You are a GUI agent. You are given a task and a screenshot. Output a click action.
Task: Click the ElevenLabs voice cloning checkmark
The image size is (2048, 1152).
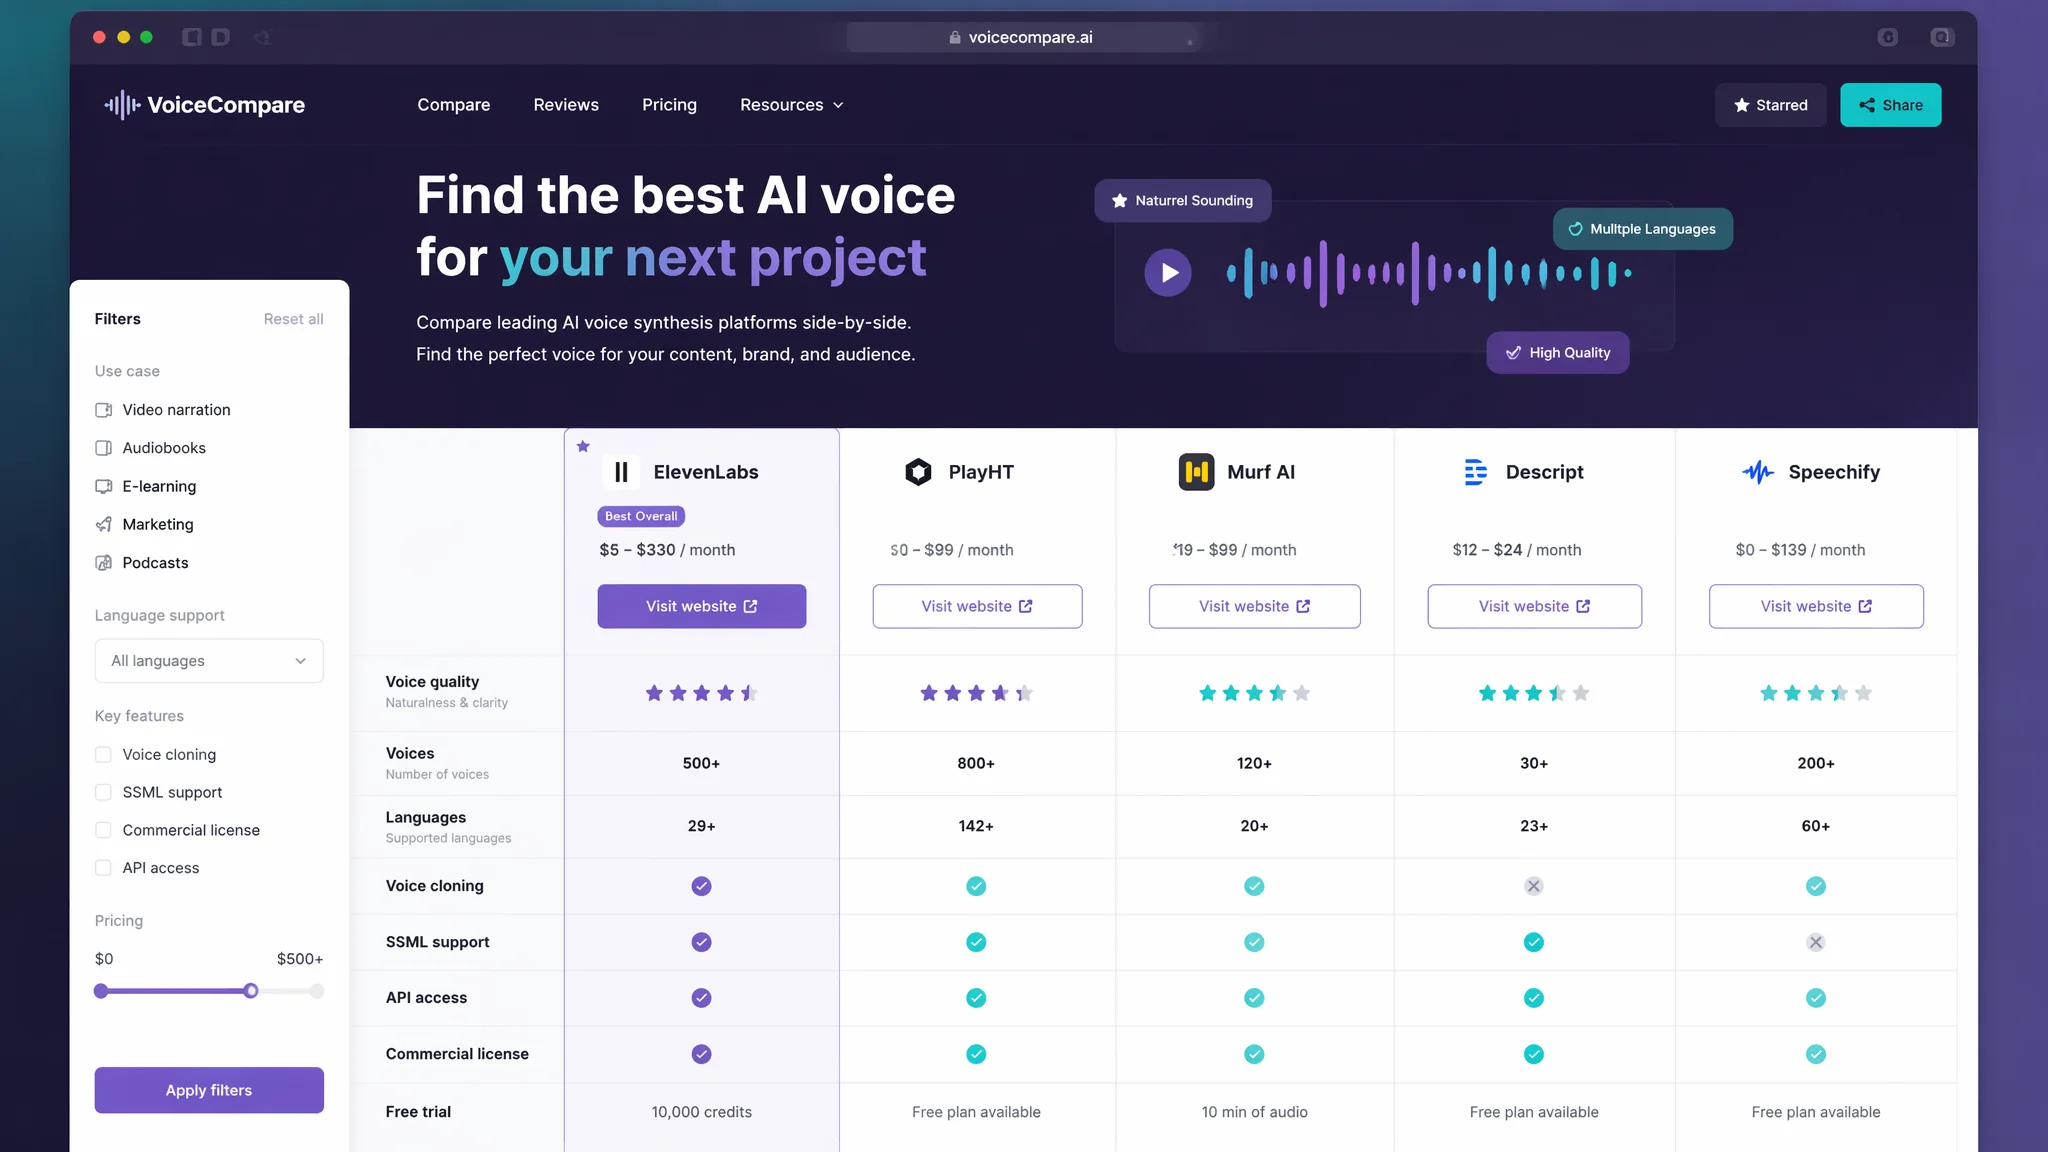[x=702, y=886]
